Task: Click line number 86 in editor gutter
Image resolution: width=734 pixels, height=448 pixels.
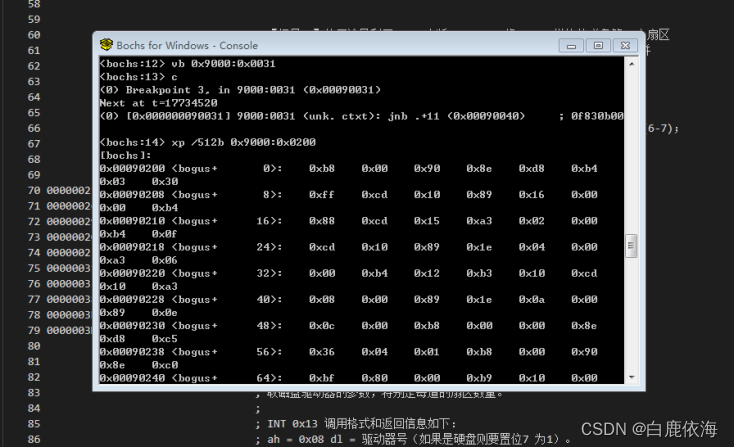Action: click(x=34, y=440)
